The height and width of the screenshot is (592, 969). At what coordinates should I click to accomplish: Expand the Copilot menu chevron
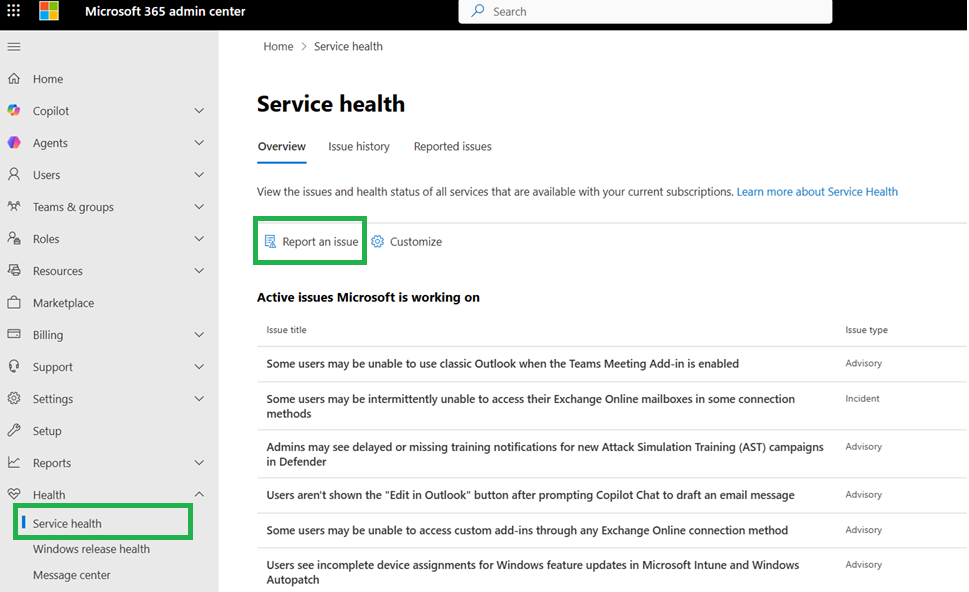[199, 111]
